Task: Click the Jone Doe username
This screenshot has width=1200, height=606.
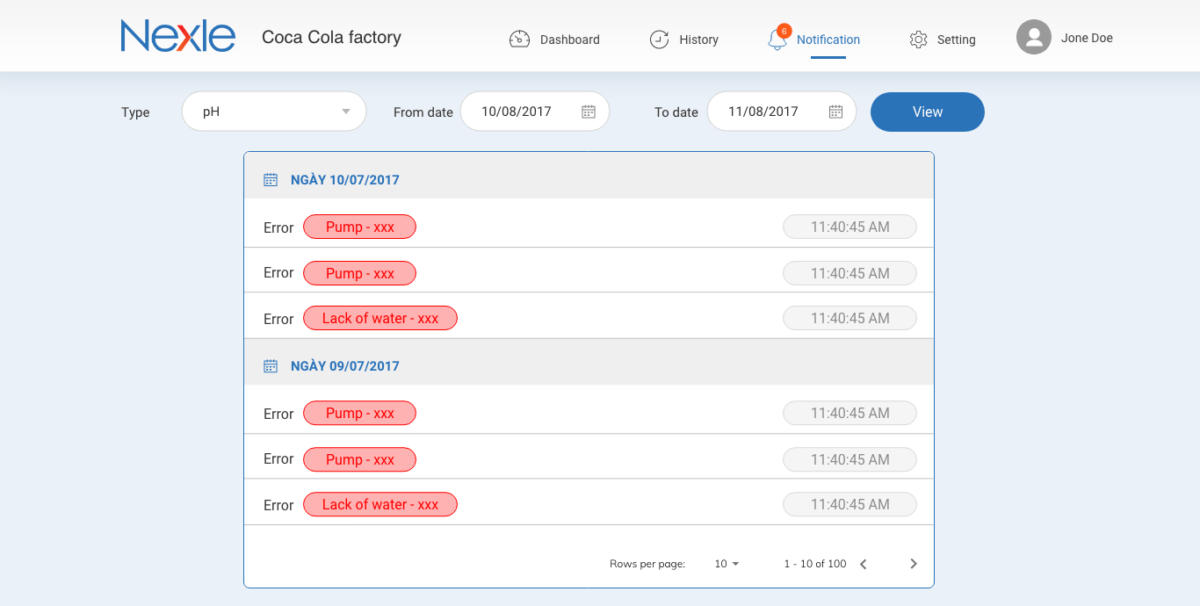Action: click(x=1086, y=38)
